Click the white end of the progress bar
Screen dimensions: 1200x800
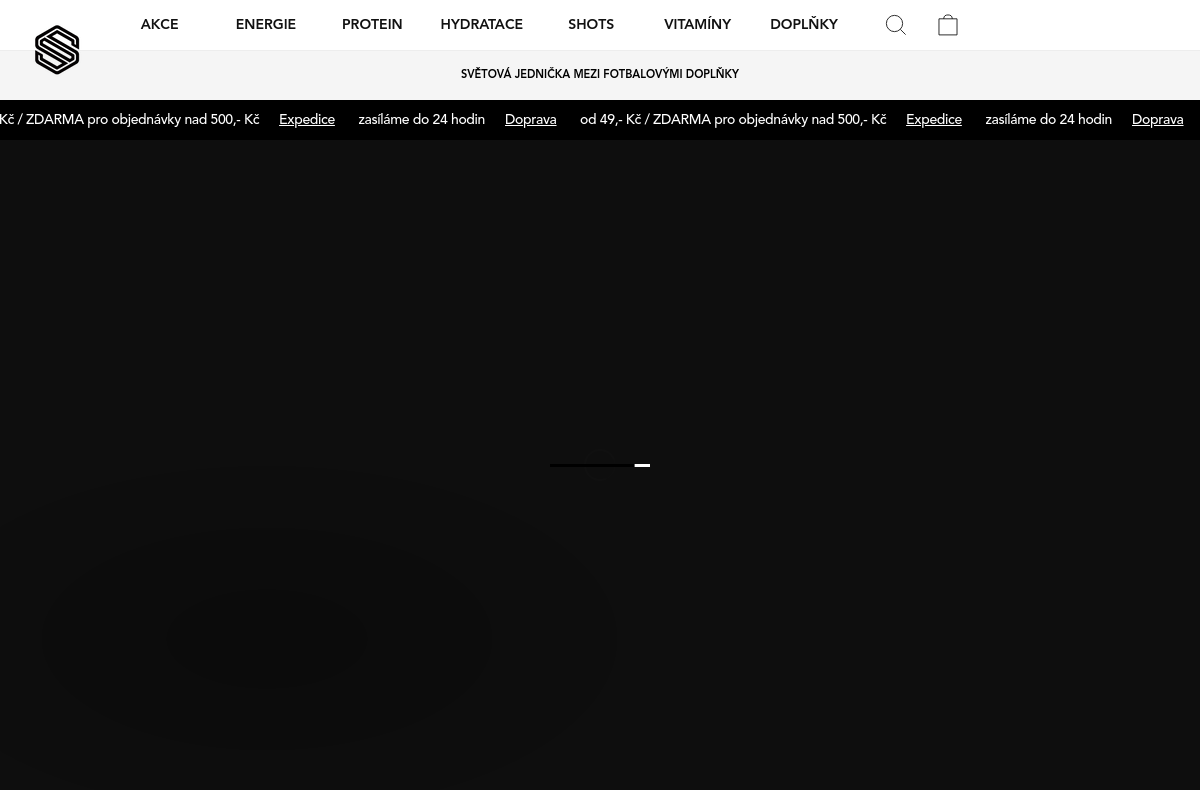642,465
